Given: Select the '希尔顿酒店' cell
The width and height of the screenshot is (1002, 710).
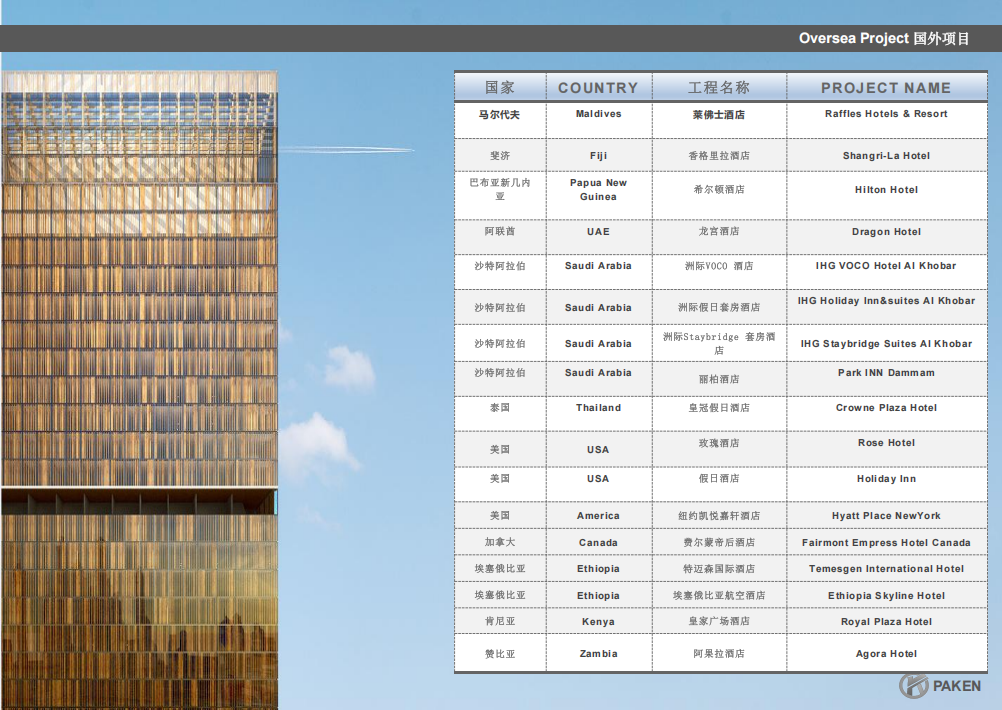Looking at the screenshot, I should click(x=719, y=195).
